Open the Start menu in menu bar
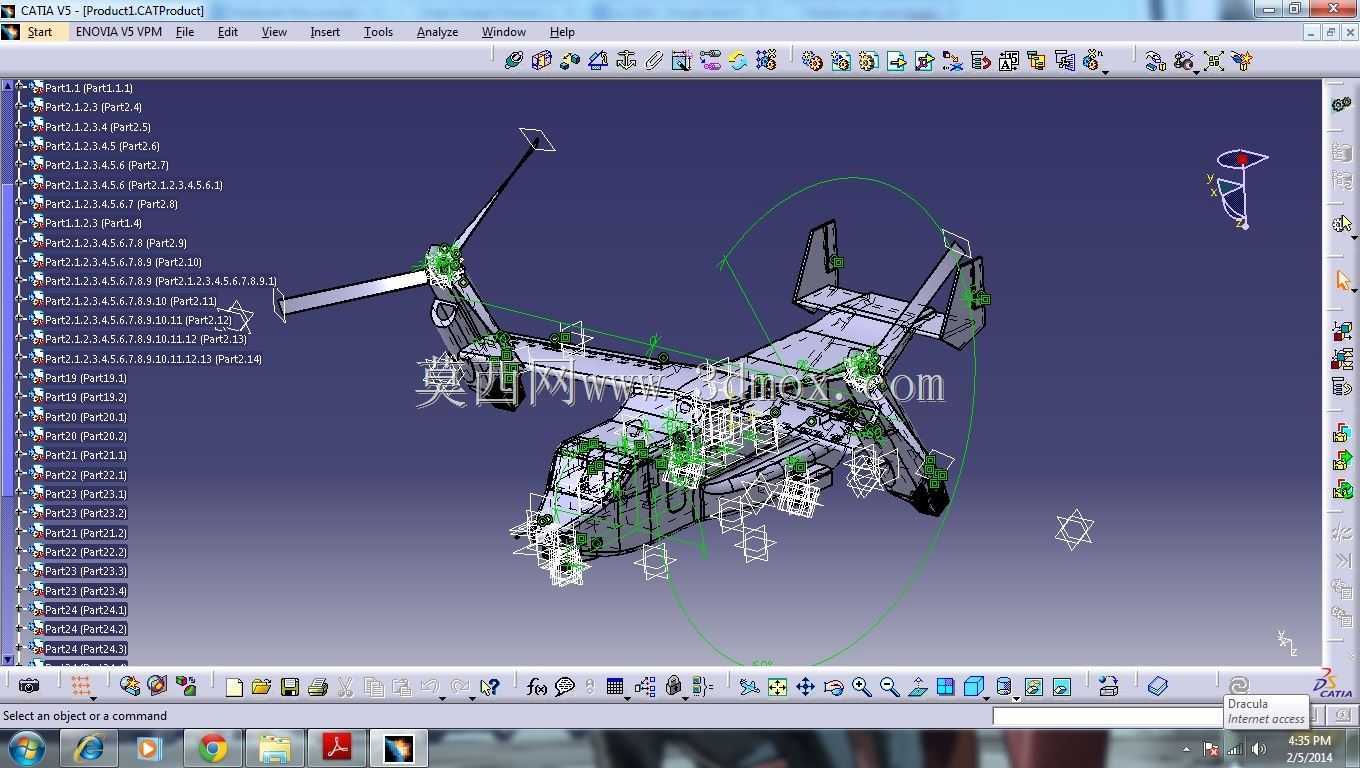1360x768 pixels. coord(40,32)
